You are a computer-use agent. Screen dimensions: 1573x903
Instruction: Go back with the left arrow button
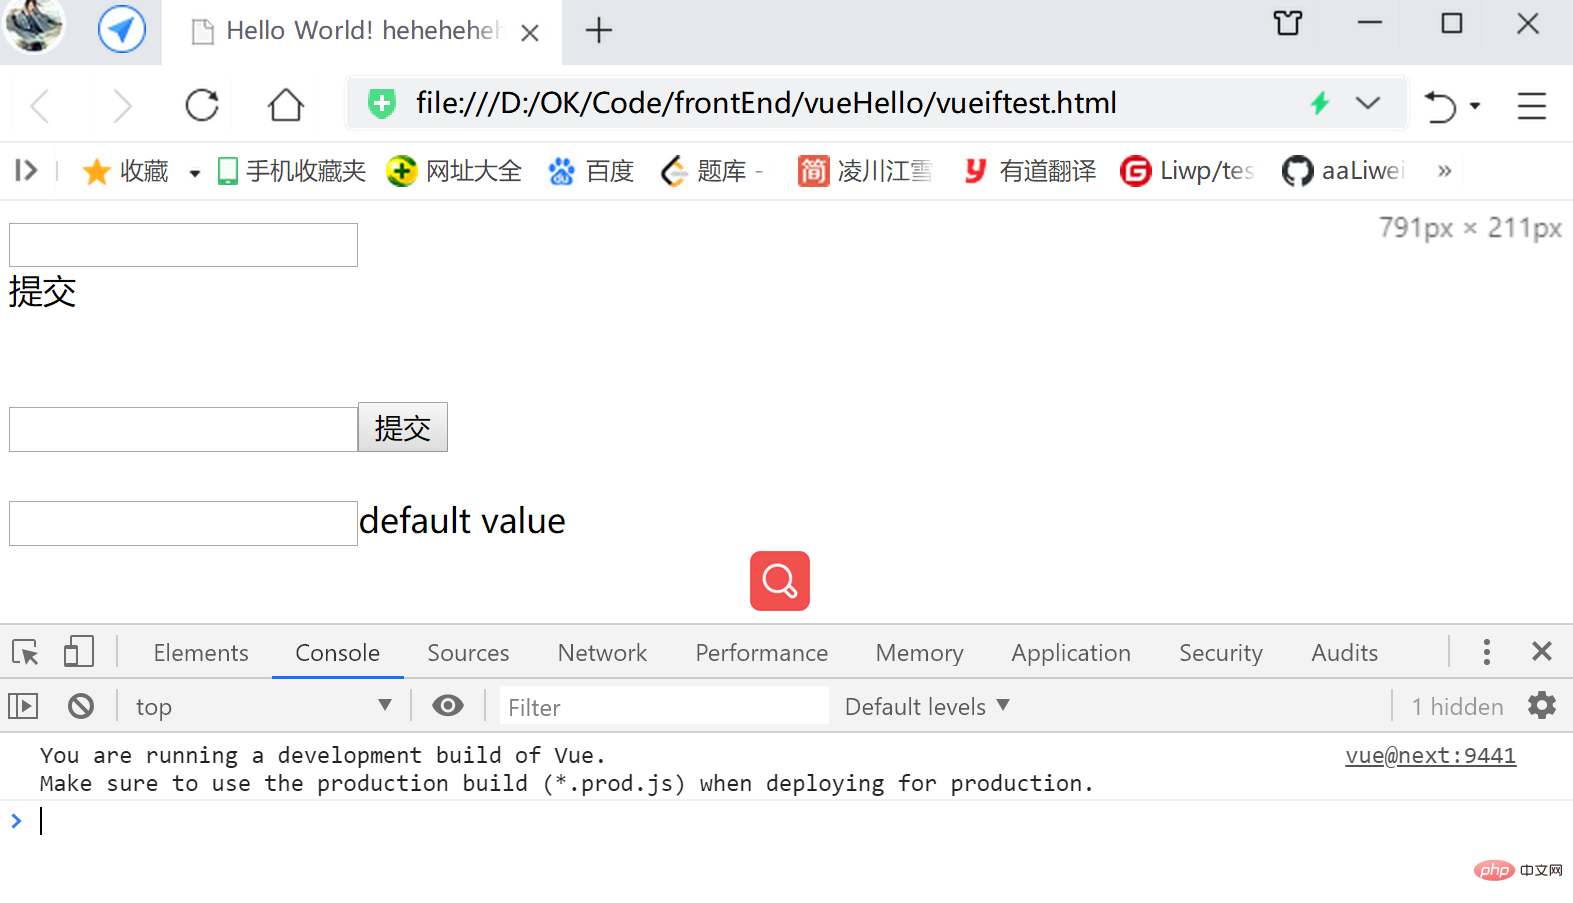pyautogui.click(x=40, y=105)
